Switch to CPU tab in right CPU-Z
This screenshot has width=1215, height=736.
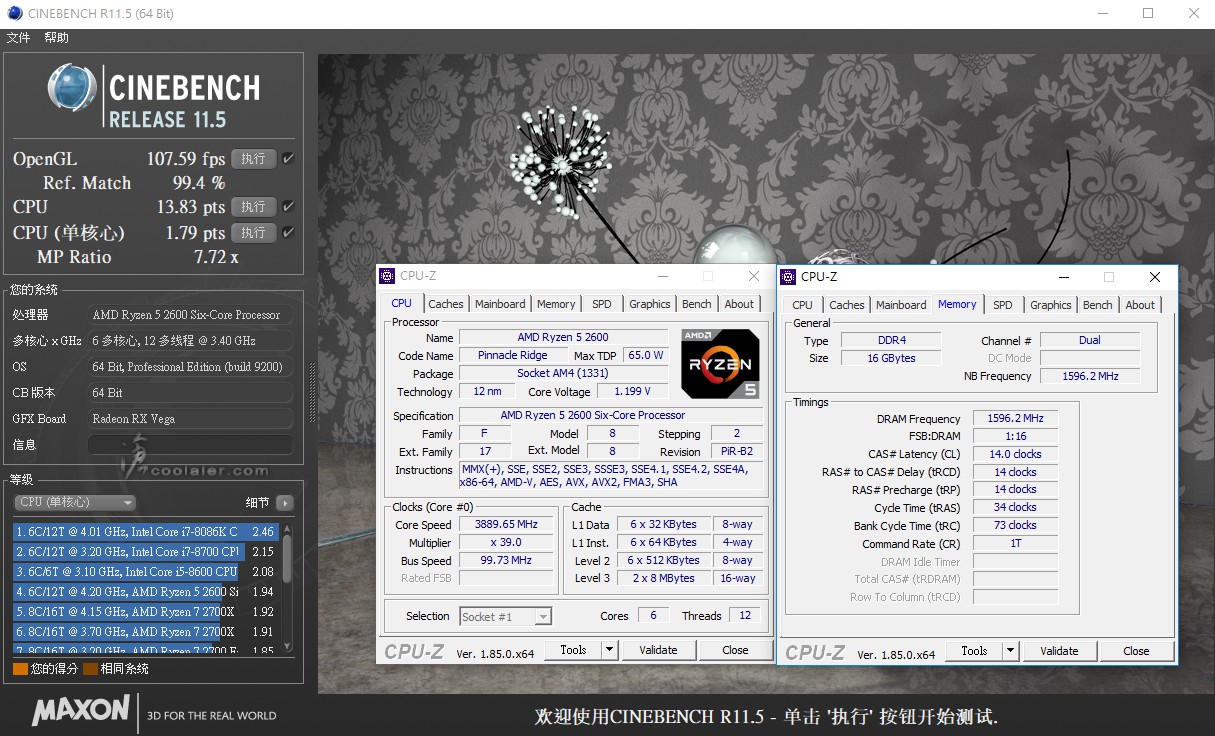(x=803, y=305)
